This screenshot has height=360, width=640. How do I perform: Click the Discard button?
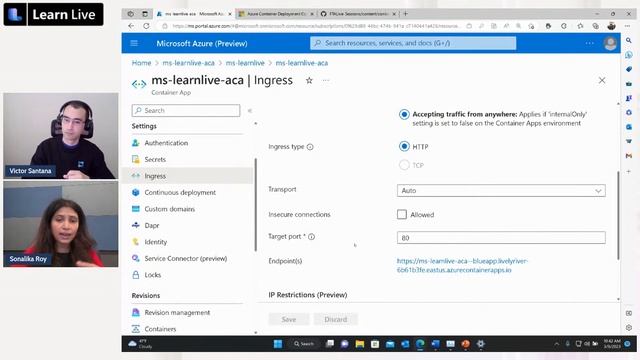click(x=336, y=319)
